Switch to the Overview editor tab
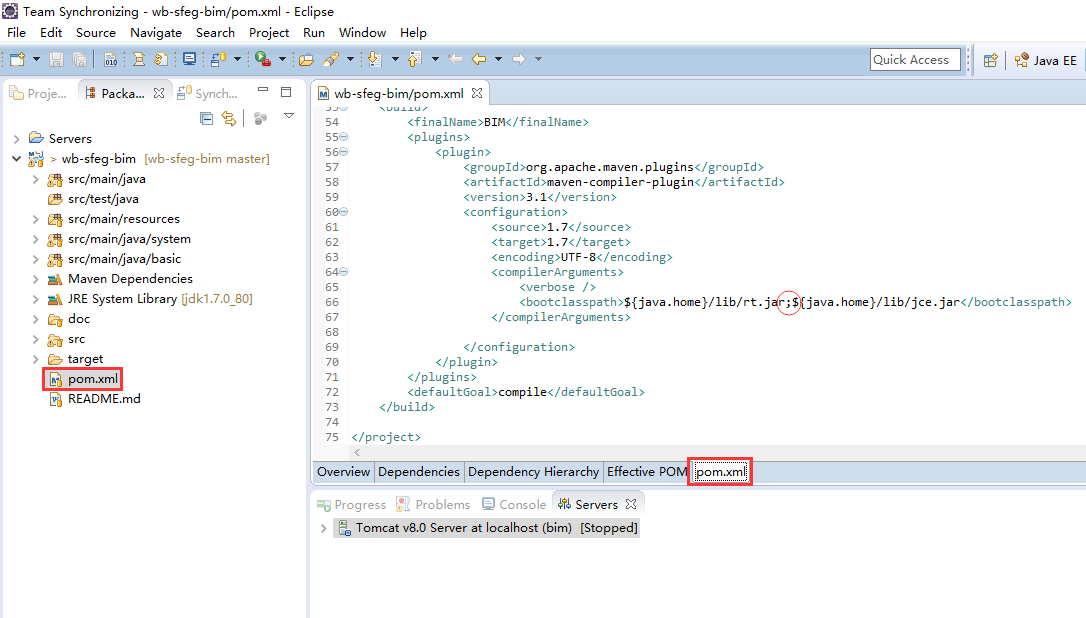 pos(344,472)
